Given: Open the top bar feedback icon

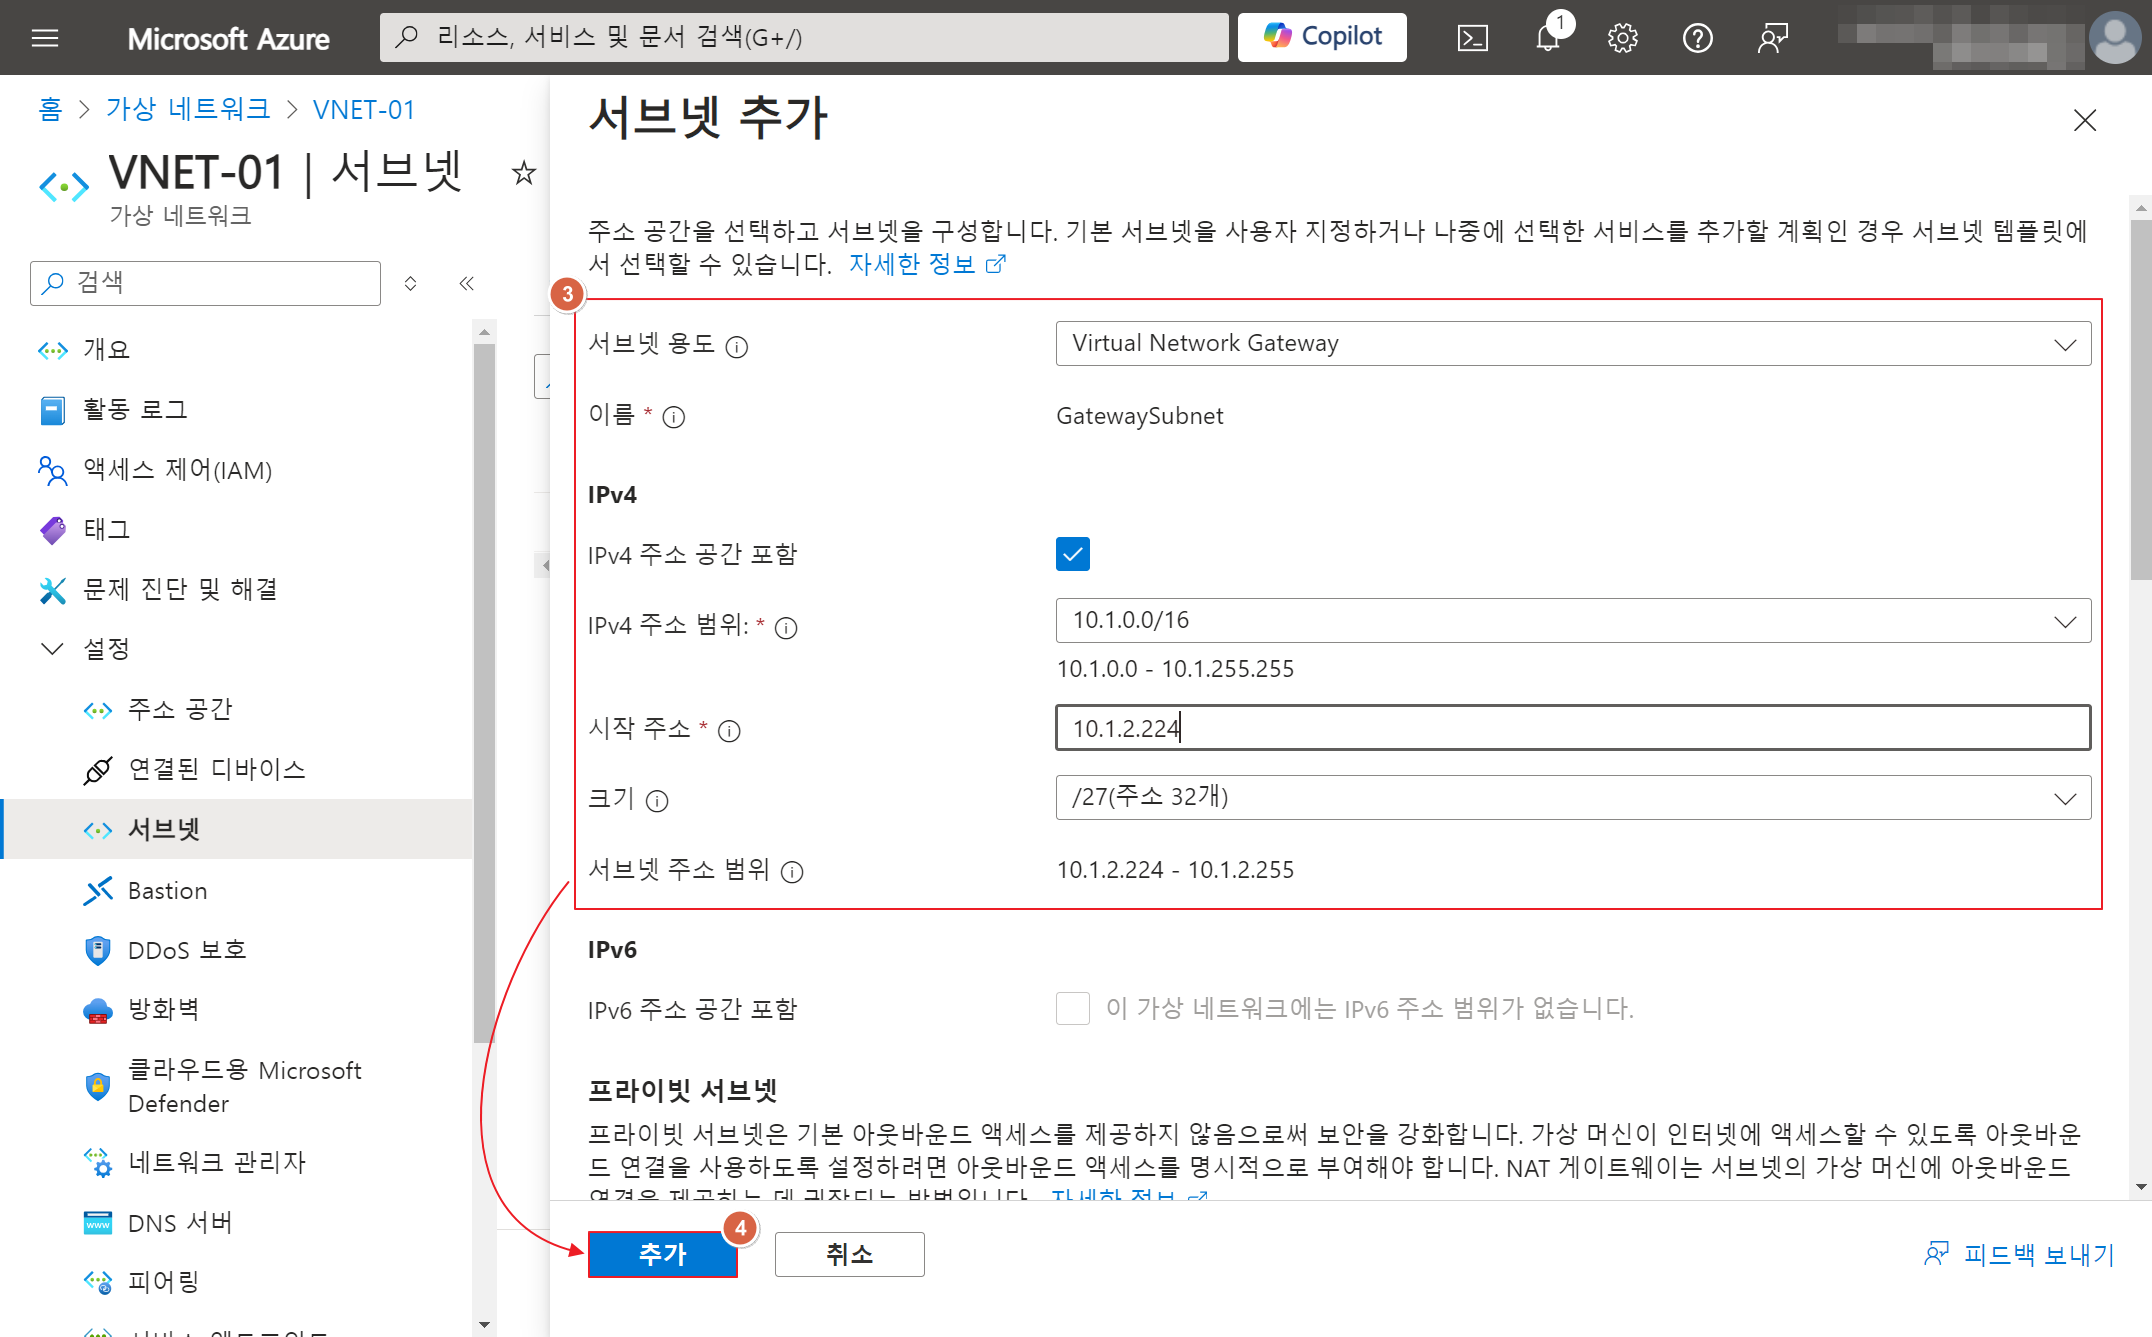Looking at the screenshot, I should [x=1772, y=38].
